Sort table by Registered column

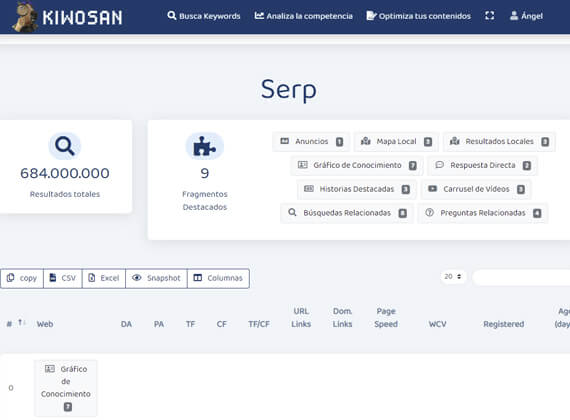[503, 324]
